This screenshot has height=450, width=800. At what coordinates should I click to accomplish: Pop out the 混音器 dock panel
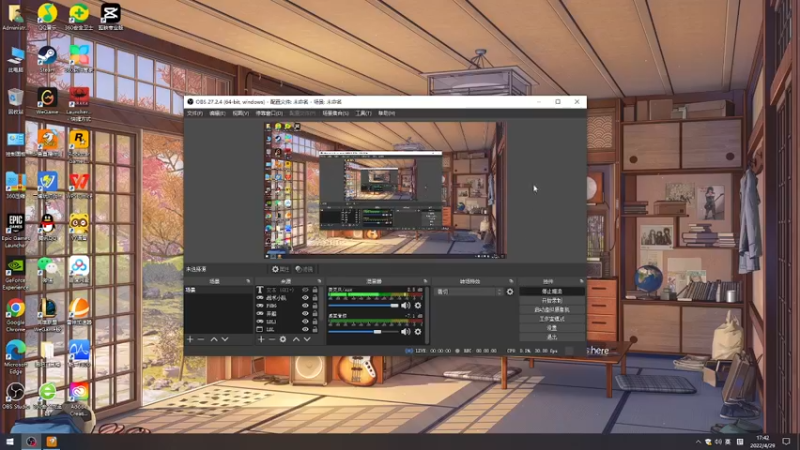pyautogui.click(x=425, y=281)
